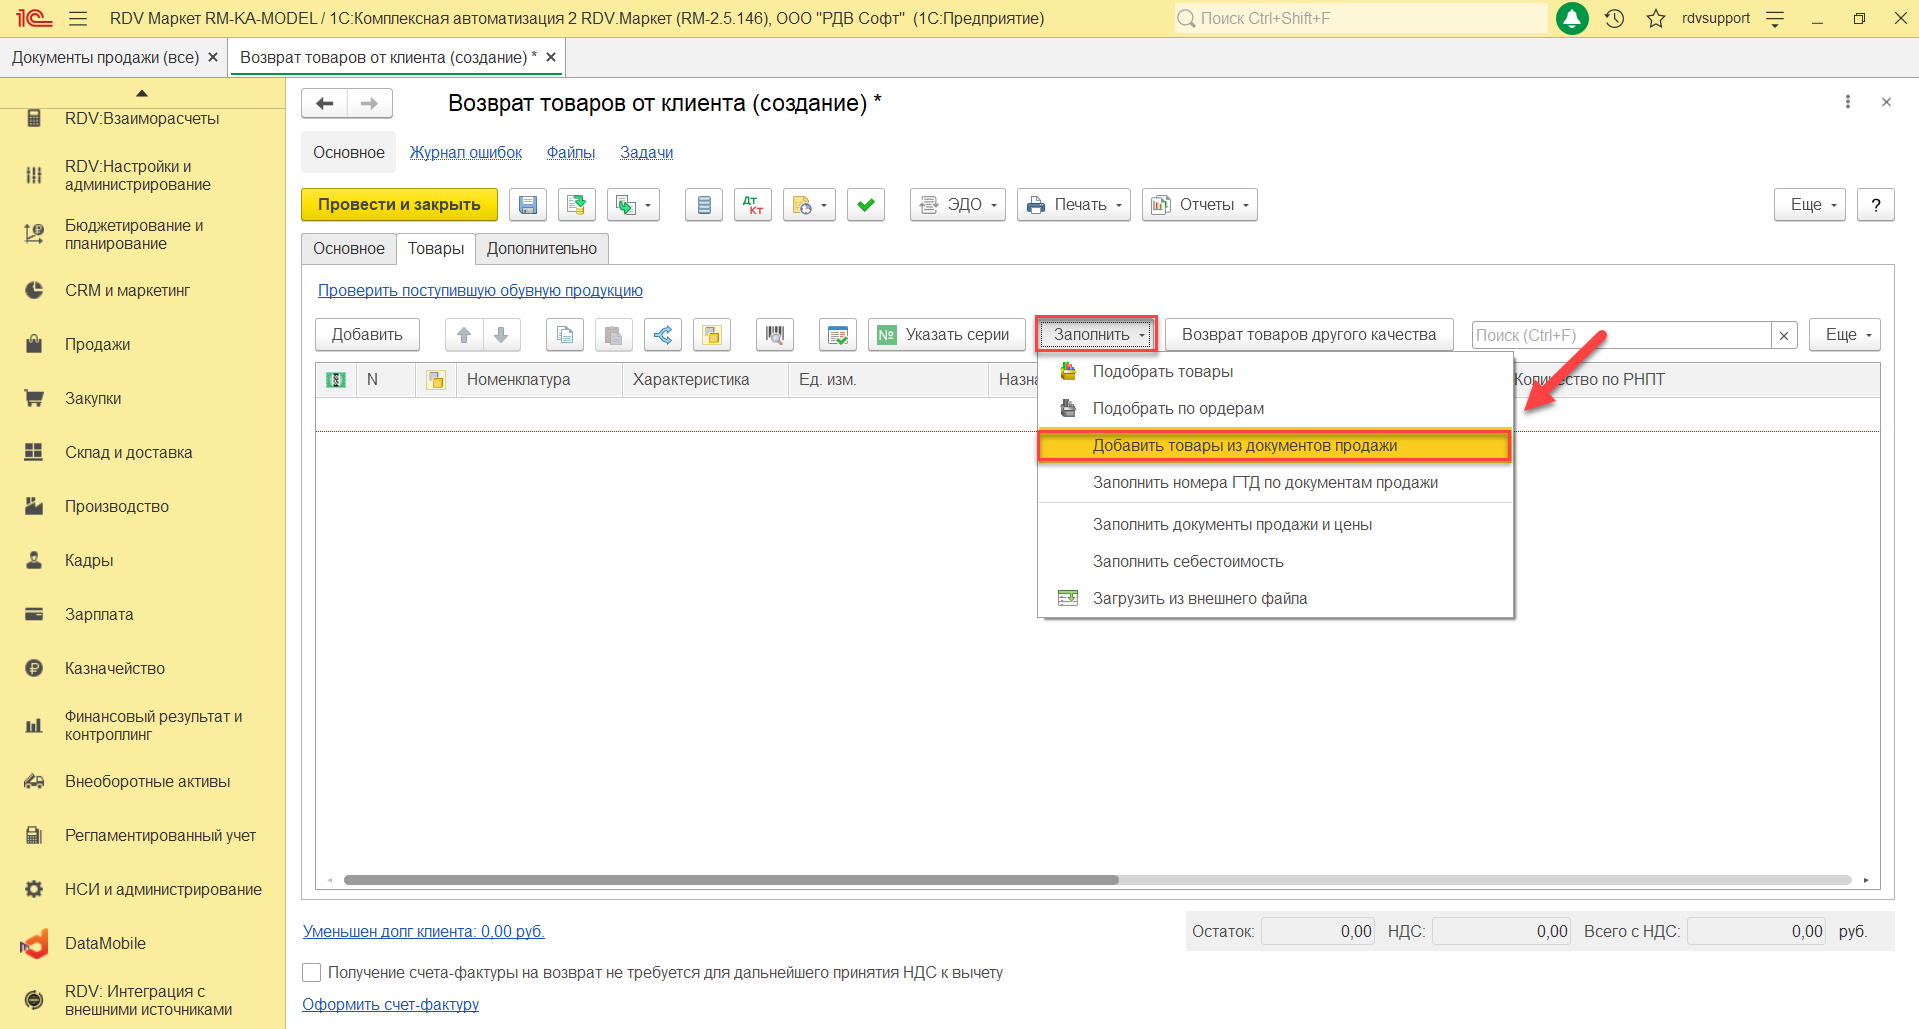Click the barcode search icon
1919x1029 pixels.
[774, 335]
